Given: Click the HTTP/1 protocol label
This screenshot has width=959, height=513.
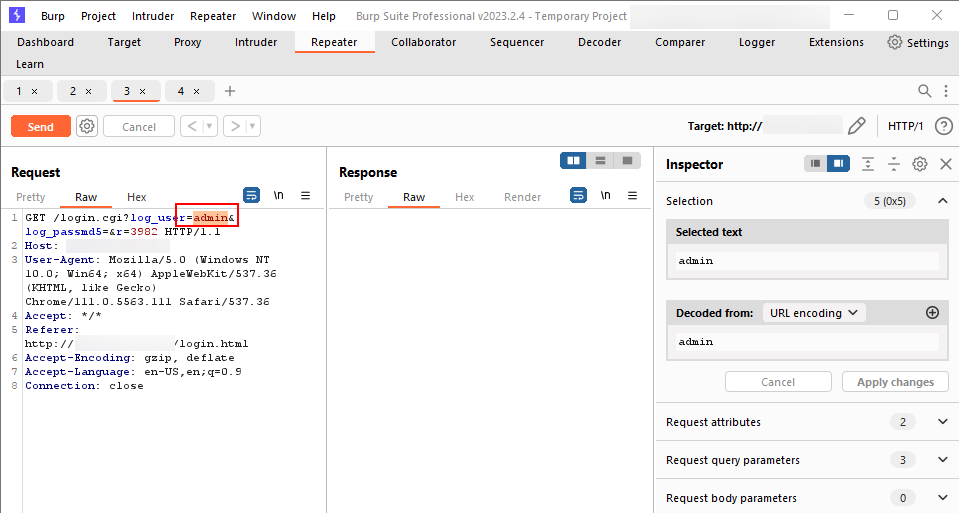Looking at the screenshot, I should coord(905,126).
